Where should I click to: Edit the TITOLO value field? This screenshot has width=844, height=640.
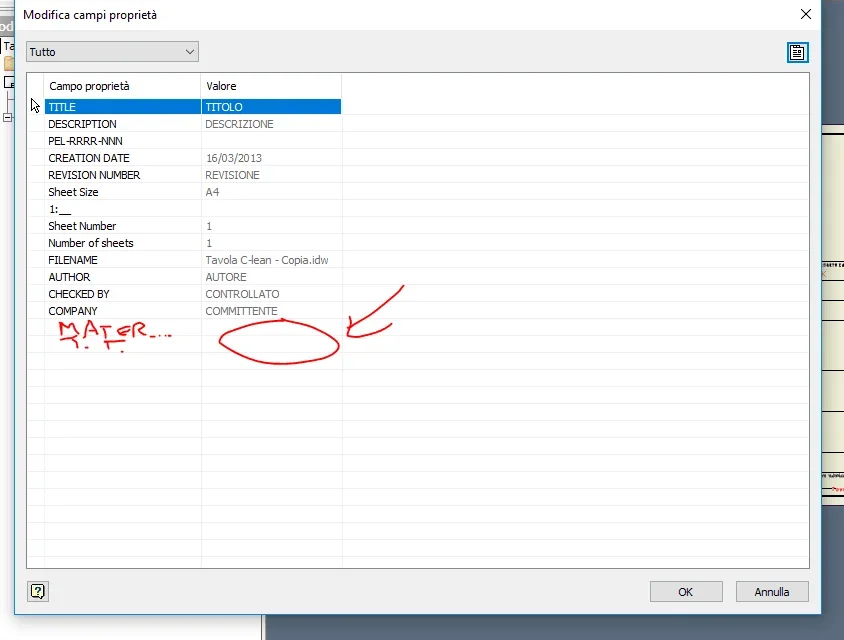coord(271,107)
